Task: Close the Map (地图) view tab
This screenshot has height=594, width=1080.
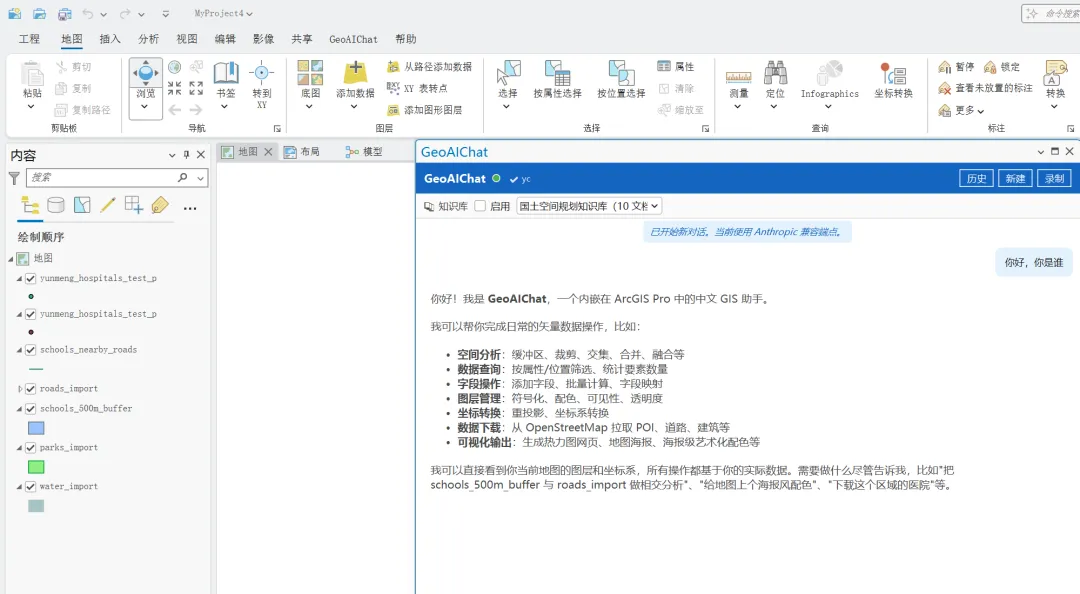Action: [x=268, y=152]
